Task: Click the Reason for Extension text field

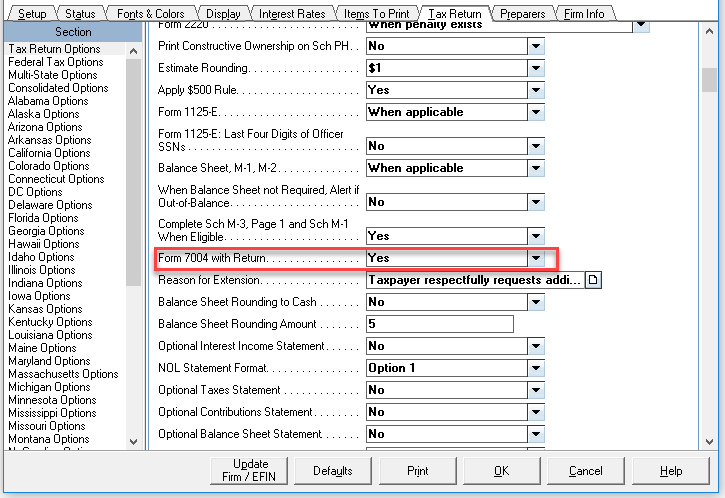Action: pyautogui.click(x=475, y=280)
